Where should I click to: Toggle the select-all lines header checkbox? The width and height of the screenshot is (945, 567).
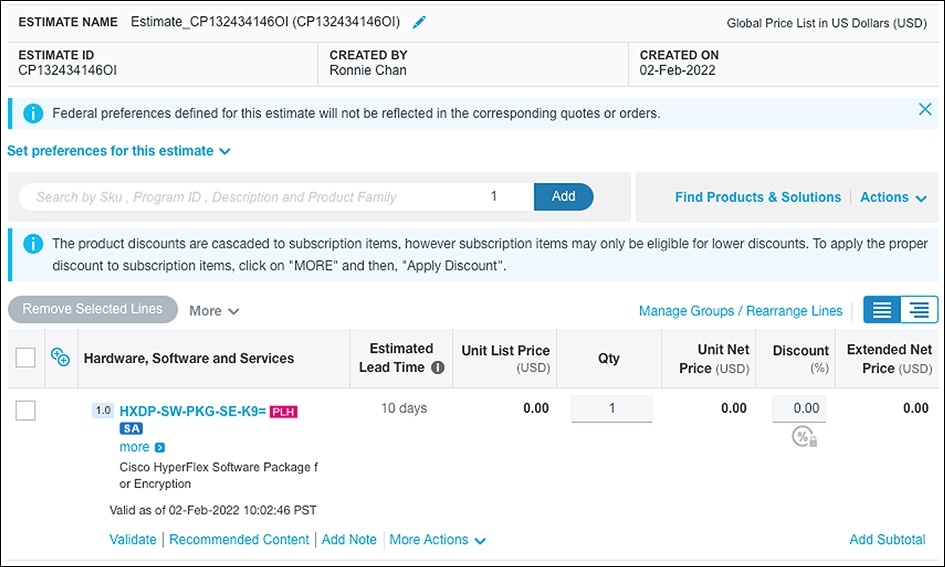(x=26, y=358)
